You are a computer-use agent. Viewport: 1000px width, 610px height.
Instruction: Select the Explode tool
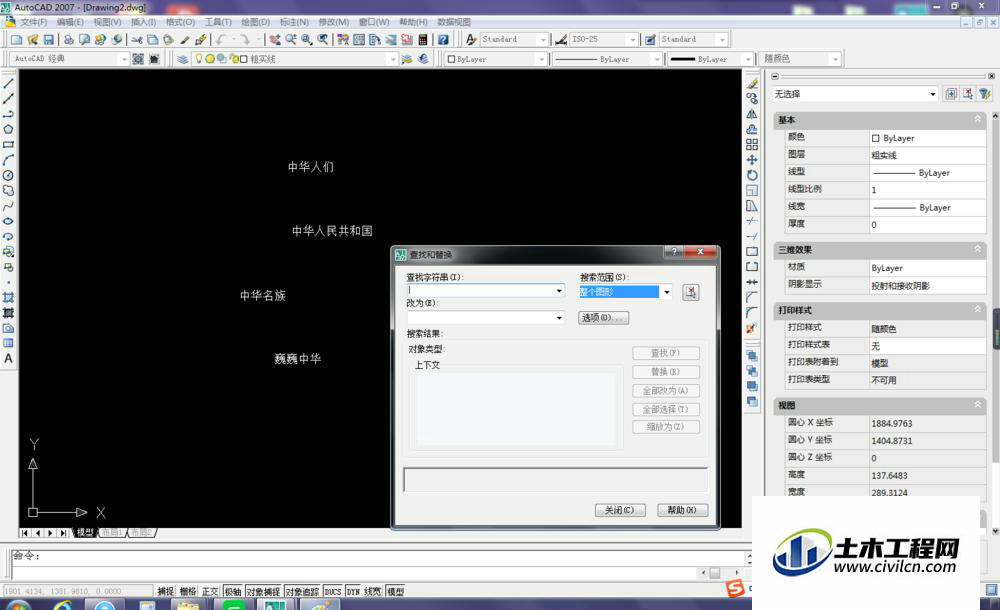pyautogui.click(x=752, y=328)
